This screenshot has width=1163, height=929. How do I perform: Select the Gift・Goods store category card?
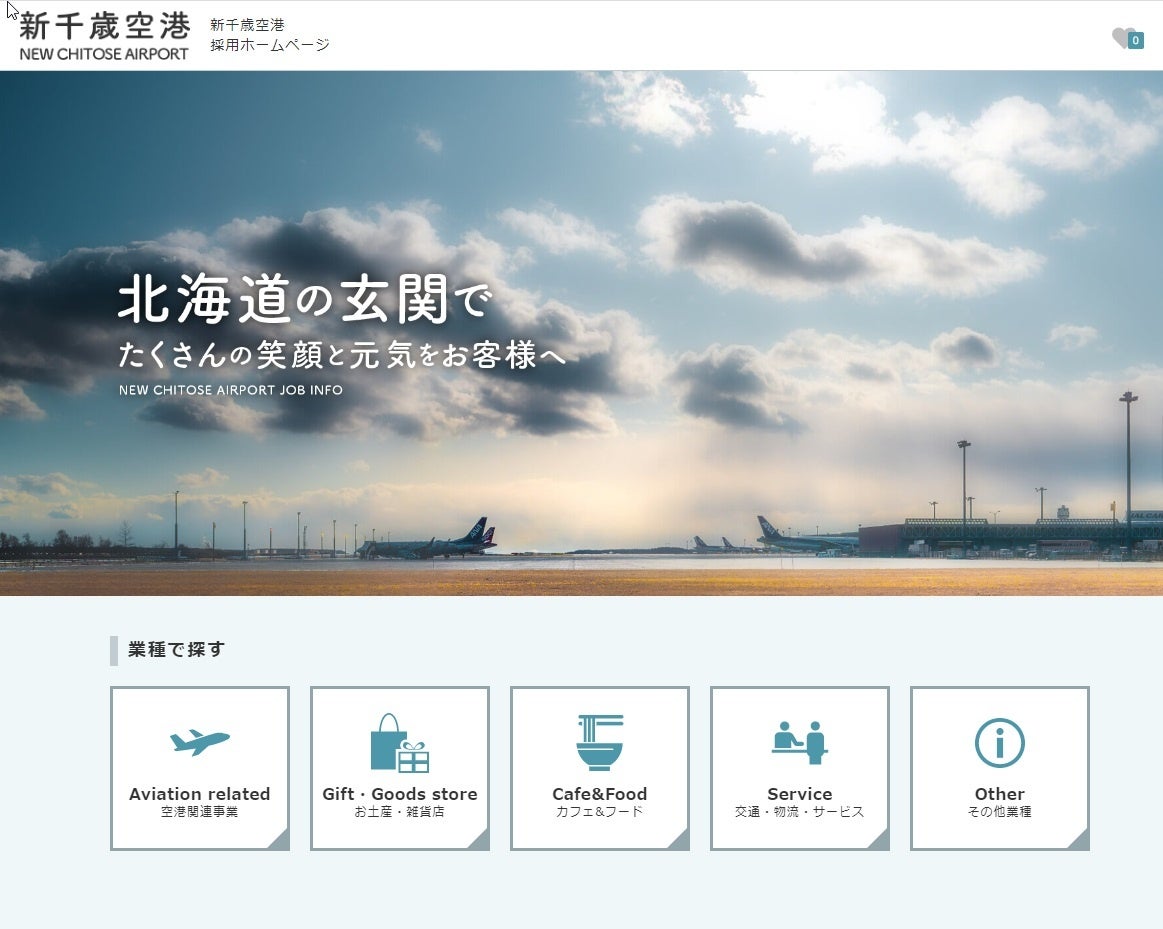(x=399, y=767)
